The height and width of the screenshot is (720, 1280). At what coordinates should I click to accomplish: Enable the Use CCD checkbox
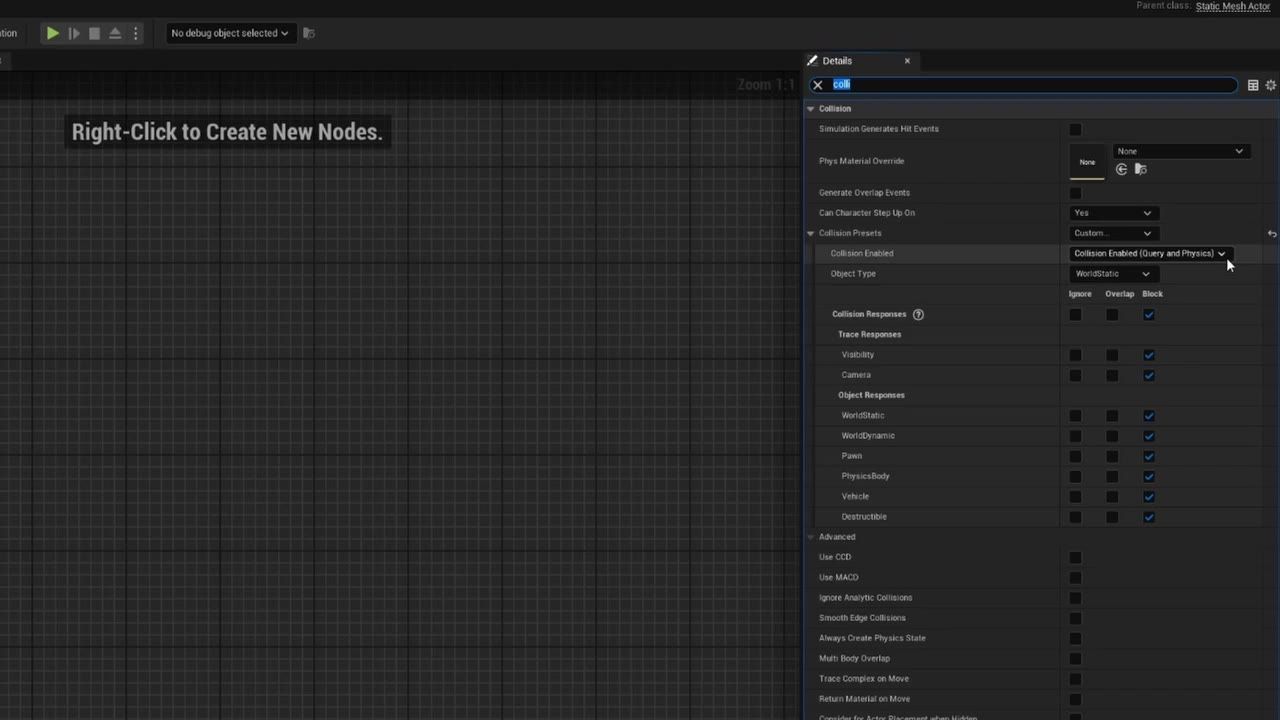click(x=1075, y=557)
